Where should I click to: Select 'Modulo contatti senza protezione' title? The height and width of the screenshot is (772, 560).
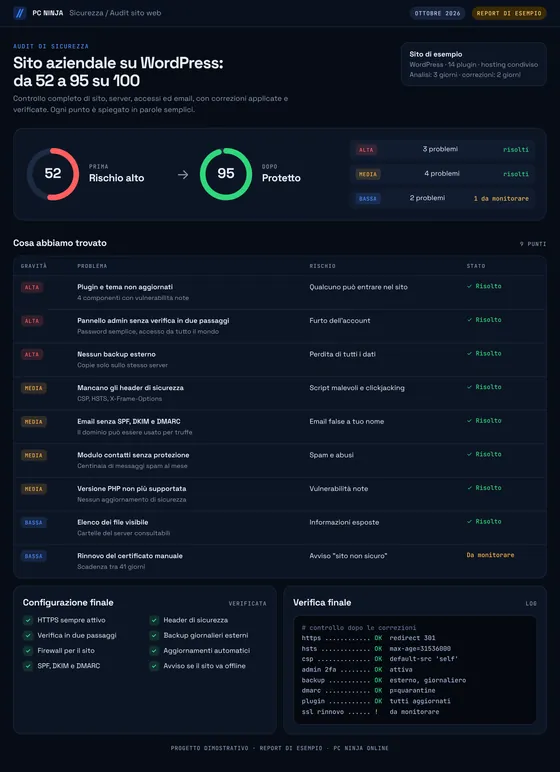(x=133, y=455)
